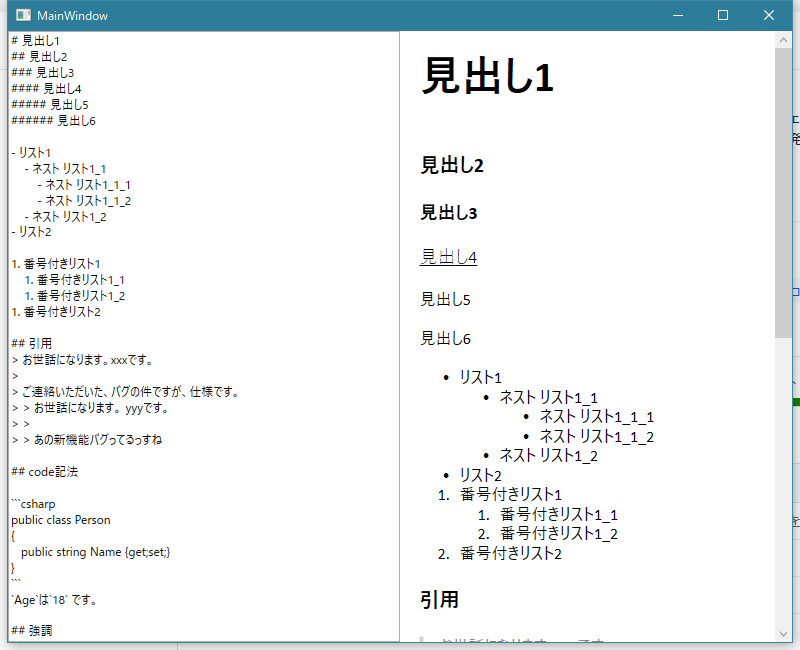Click the blockquote line starting with お世話になります
The width and height of the screenshot is (800, 650).
point(80,358)
